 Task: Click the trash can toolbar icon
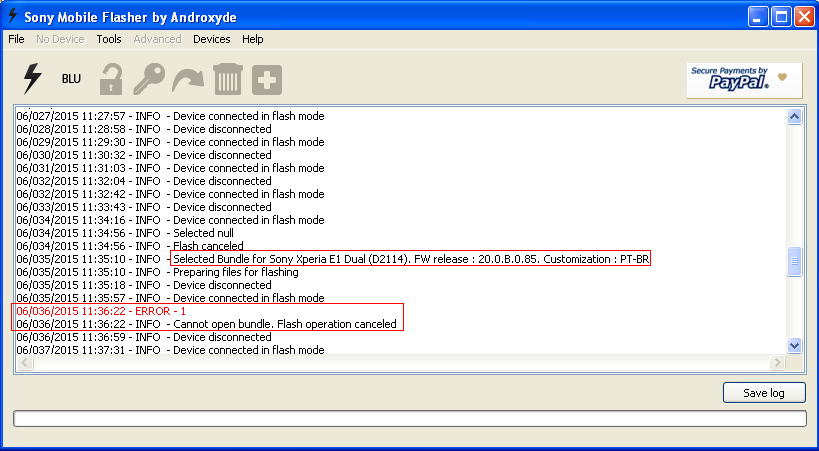(228, 79)
